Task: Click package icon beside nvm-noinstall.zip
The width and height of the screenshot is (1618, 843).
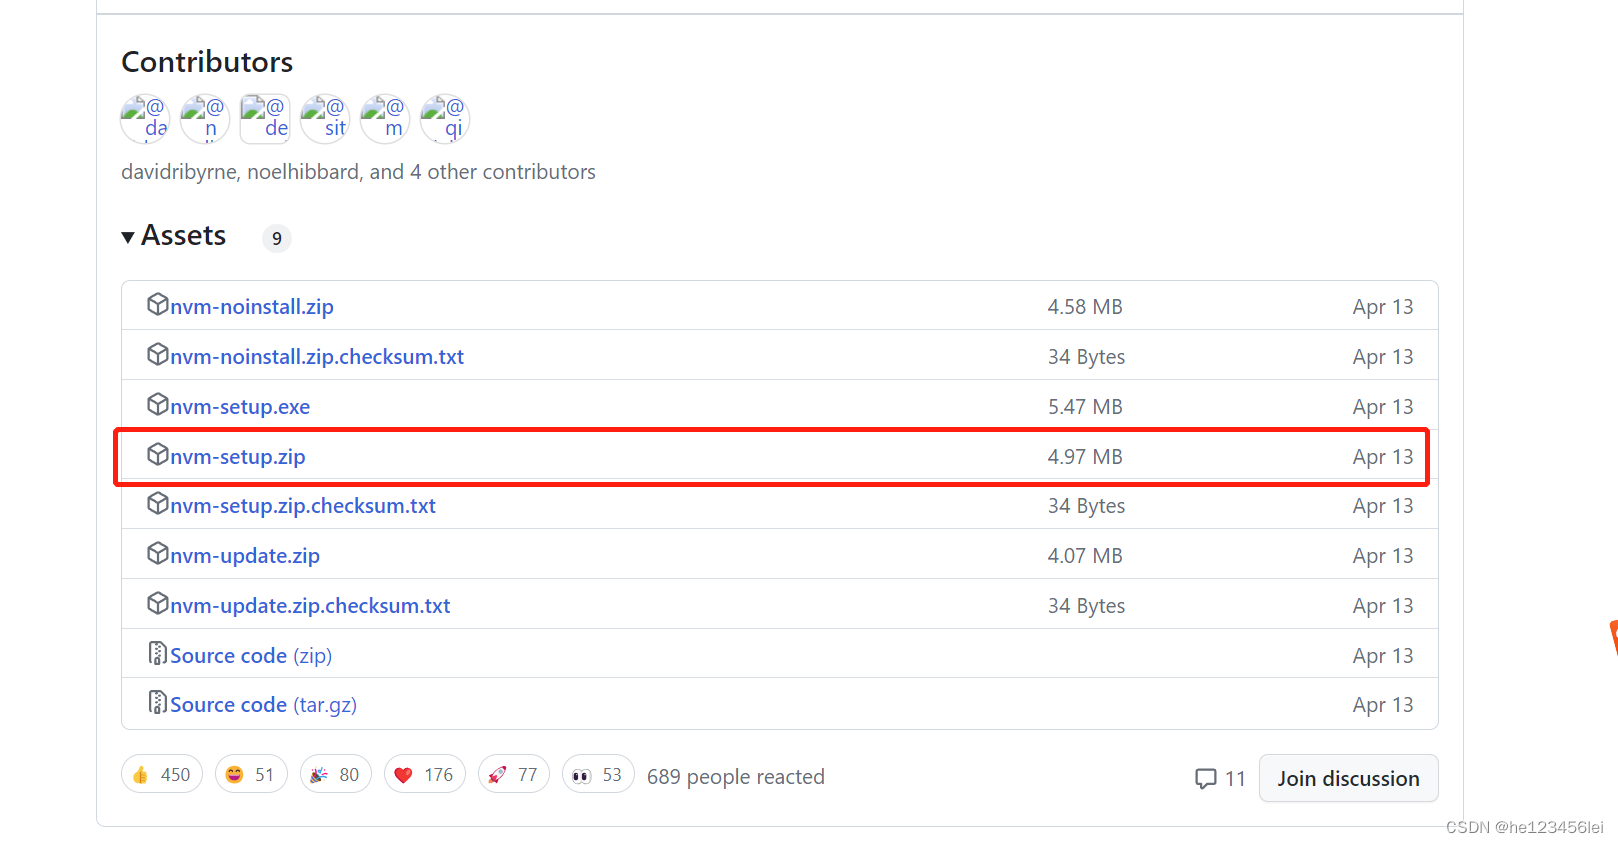Action: (157, 304)
